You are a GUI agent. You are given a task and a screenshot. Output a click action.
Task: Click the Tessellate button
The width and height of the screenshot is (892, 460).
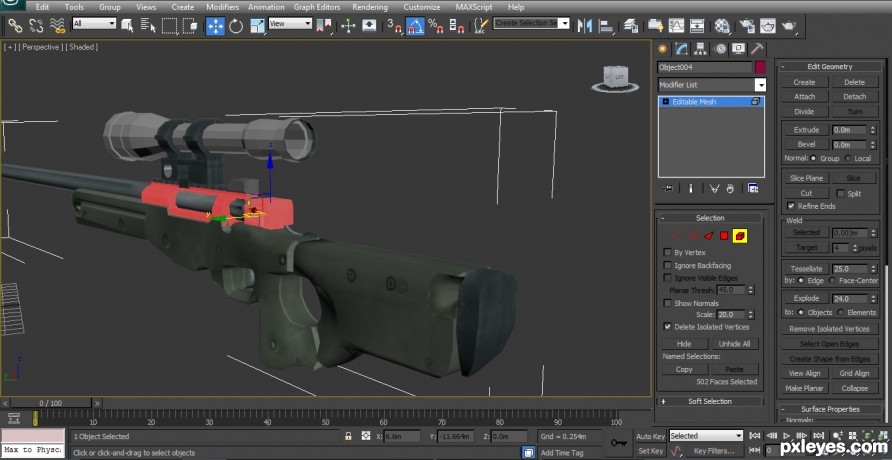pos(806,268)
